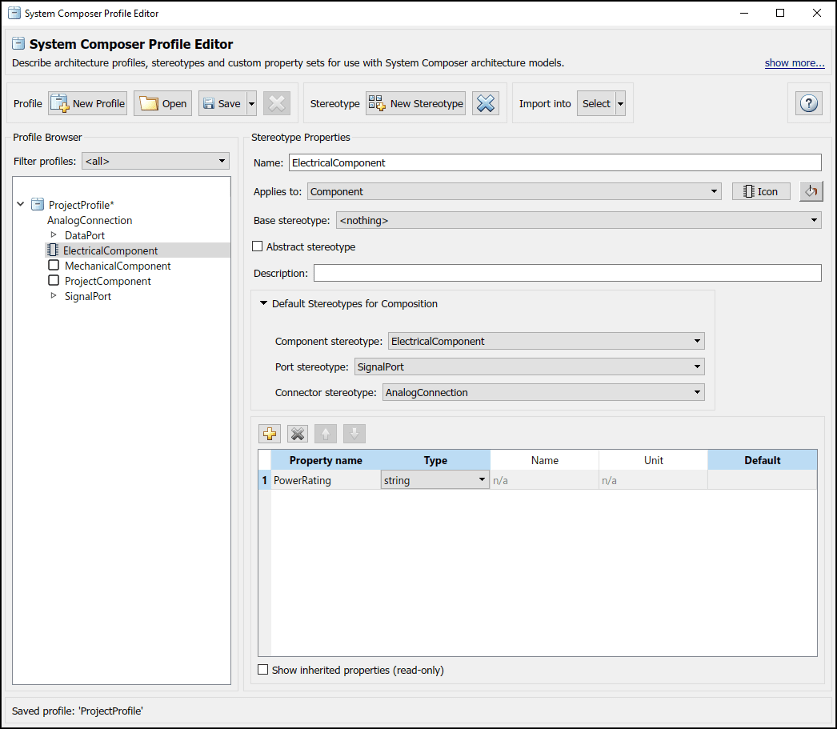Click the New Profile button

[88, 104]
